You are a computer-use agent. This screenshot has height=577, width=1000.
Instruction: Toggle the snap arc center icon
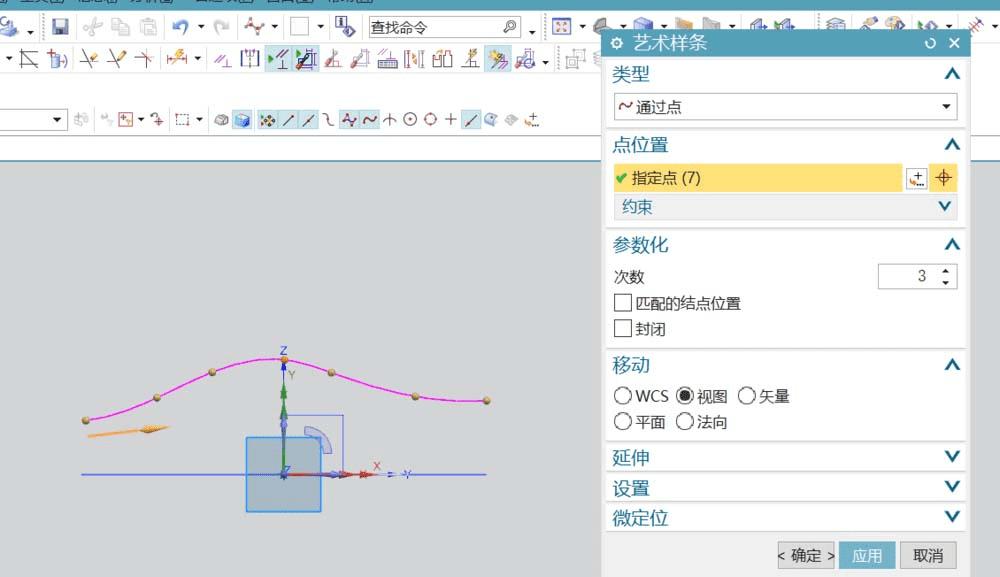pos(410,119)
